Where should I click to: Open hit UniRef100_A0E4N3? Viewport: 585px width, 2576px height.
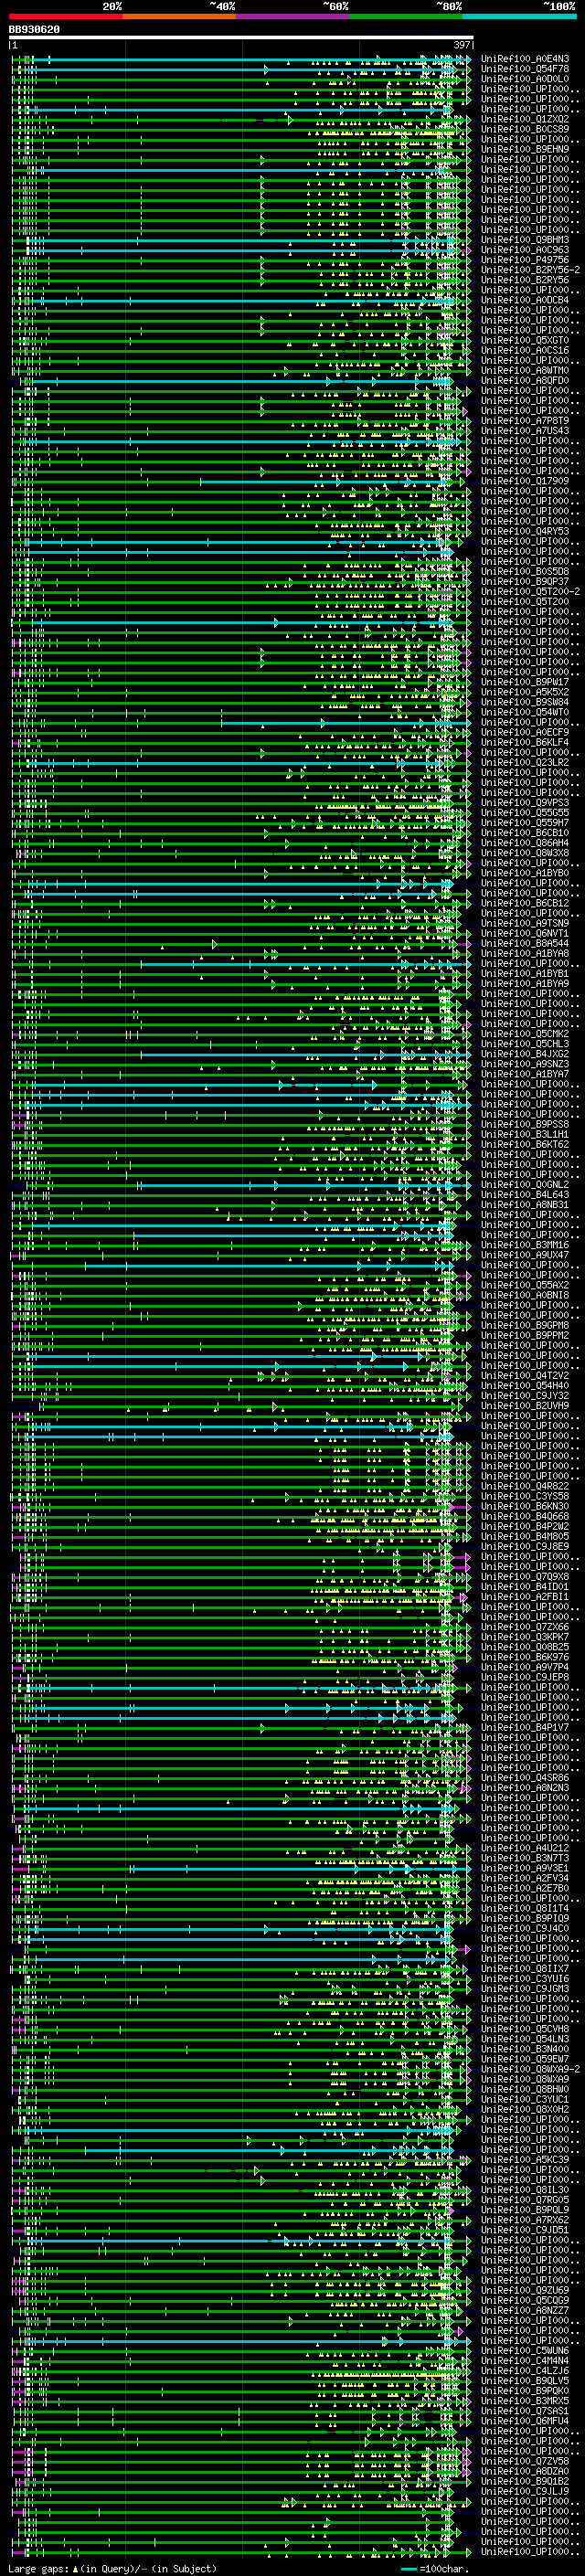click(x=524, y=59)
